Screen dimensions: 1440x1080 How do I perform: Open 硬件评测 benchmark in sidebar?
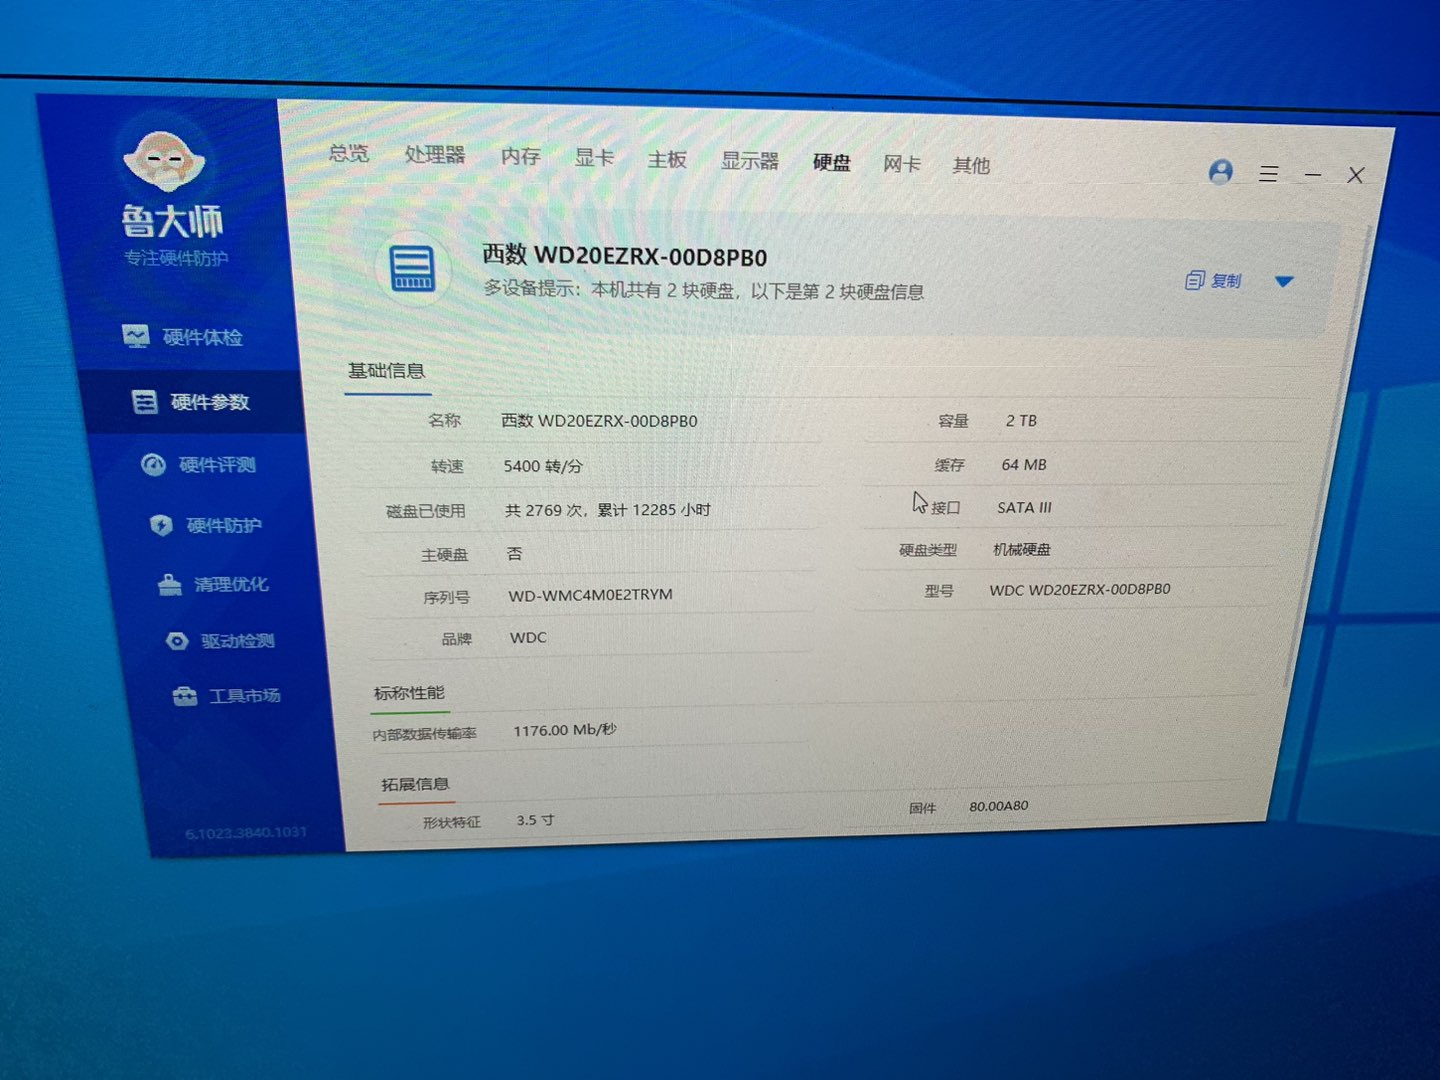click(x=199, y=465)
